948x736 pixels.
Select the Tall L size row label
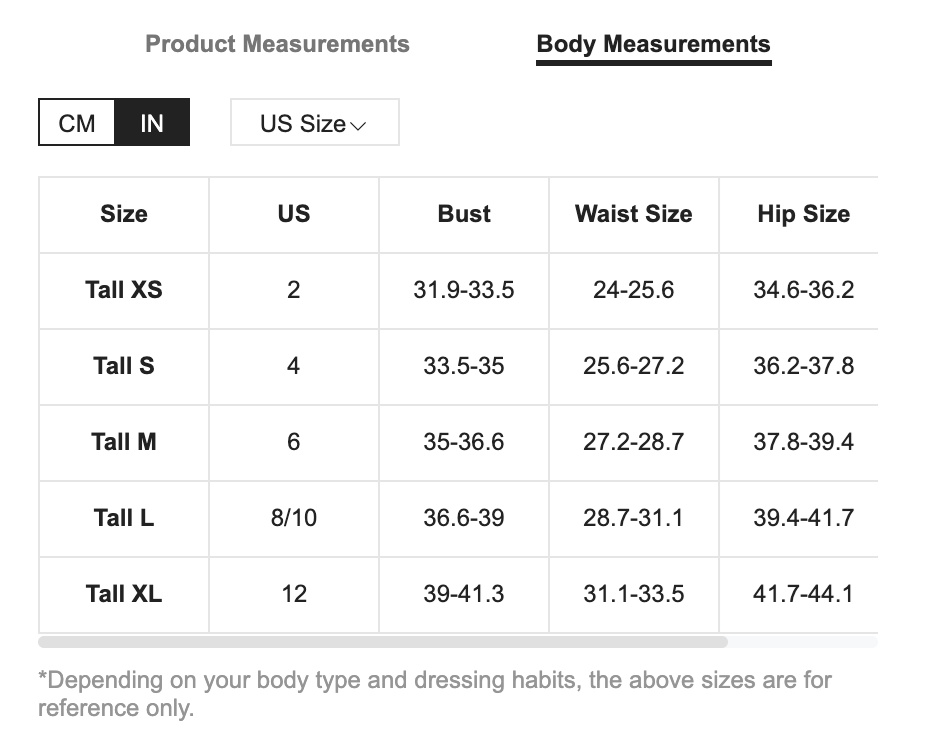pos(124,518)
